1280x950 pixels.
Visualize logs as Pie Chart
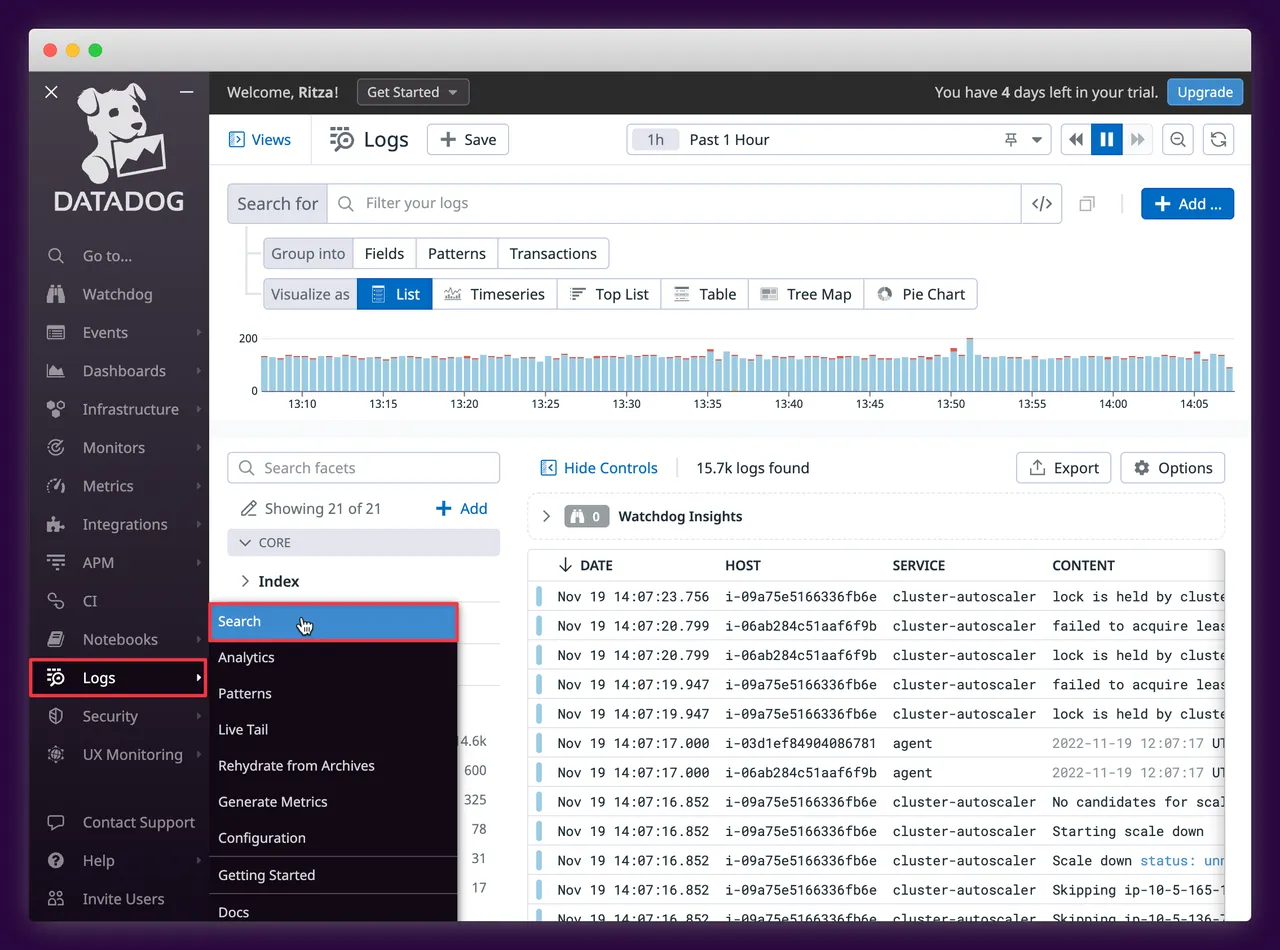pos(921,295)
